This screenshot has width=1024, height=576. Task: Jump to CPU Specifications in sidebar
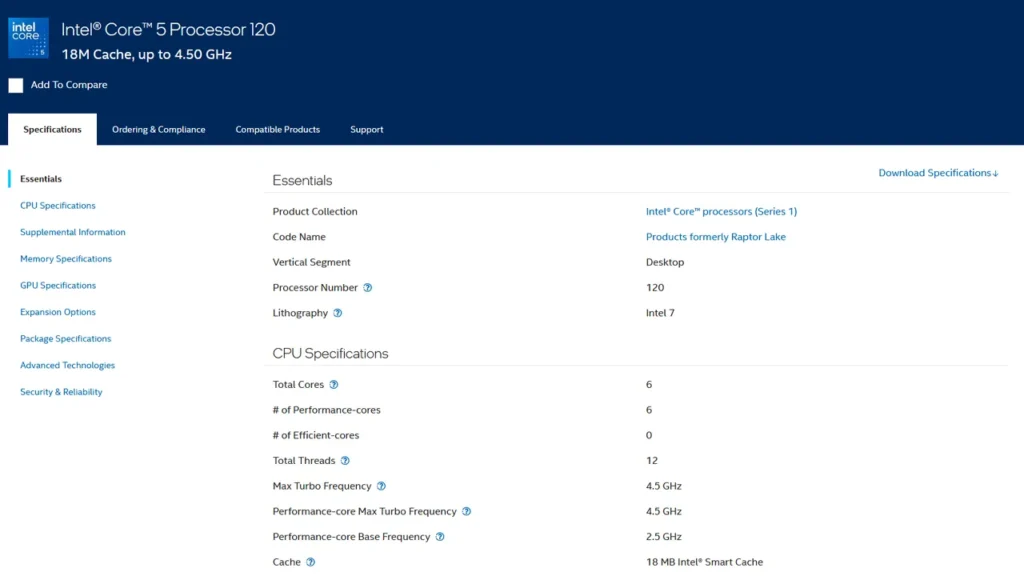click(x=57, y=206)
